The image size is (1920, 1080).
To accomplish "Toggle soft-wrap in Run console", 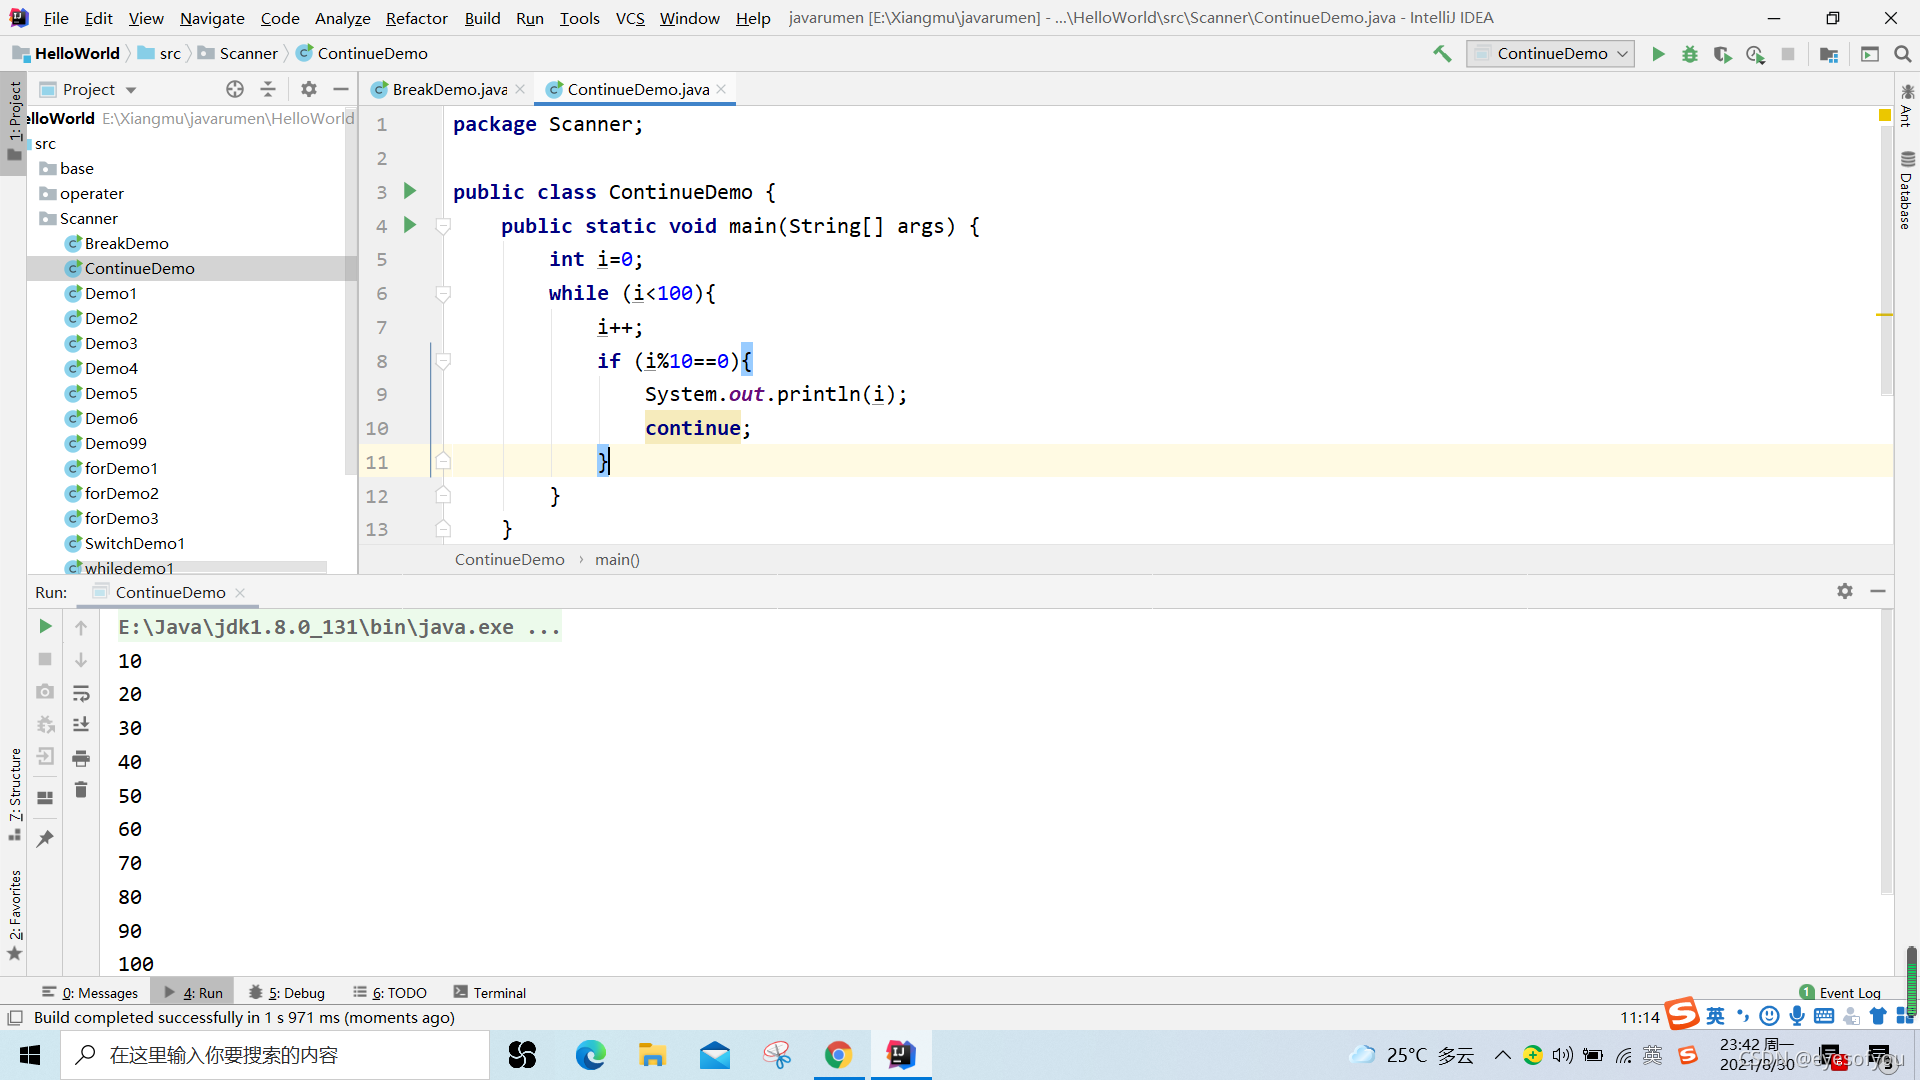I will click(81, 693).
